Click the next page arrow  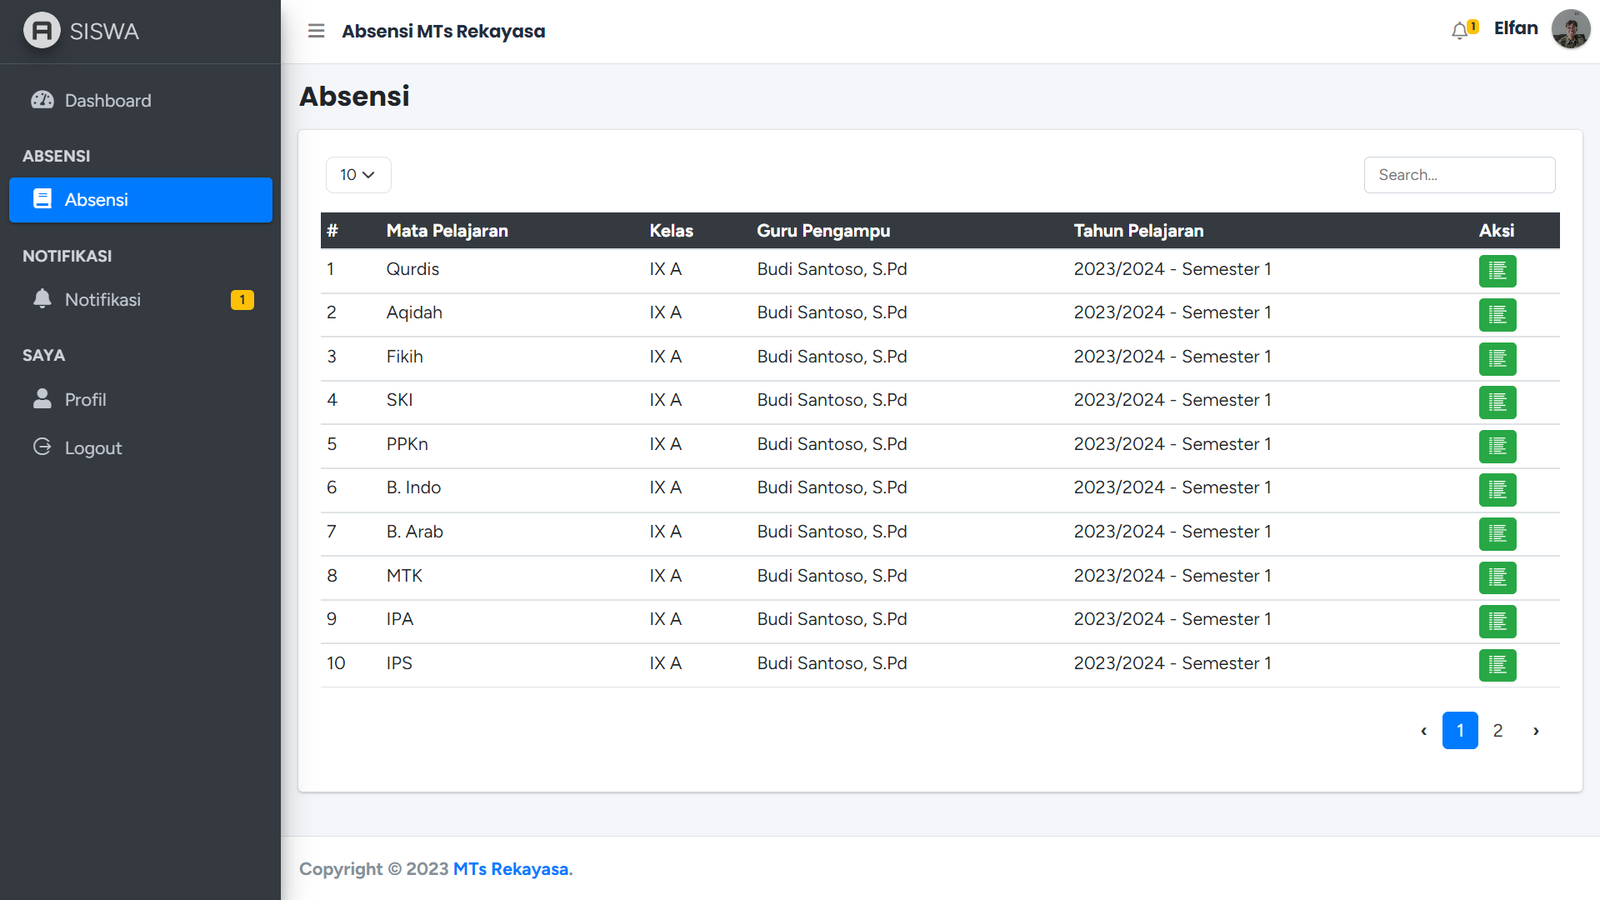click(1536, 731)
